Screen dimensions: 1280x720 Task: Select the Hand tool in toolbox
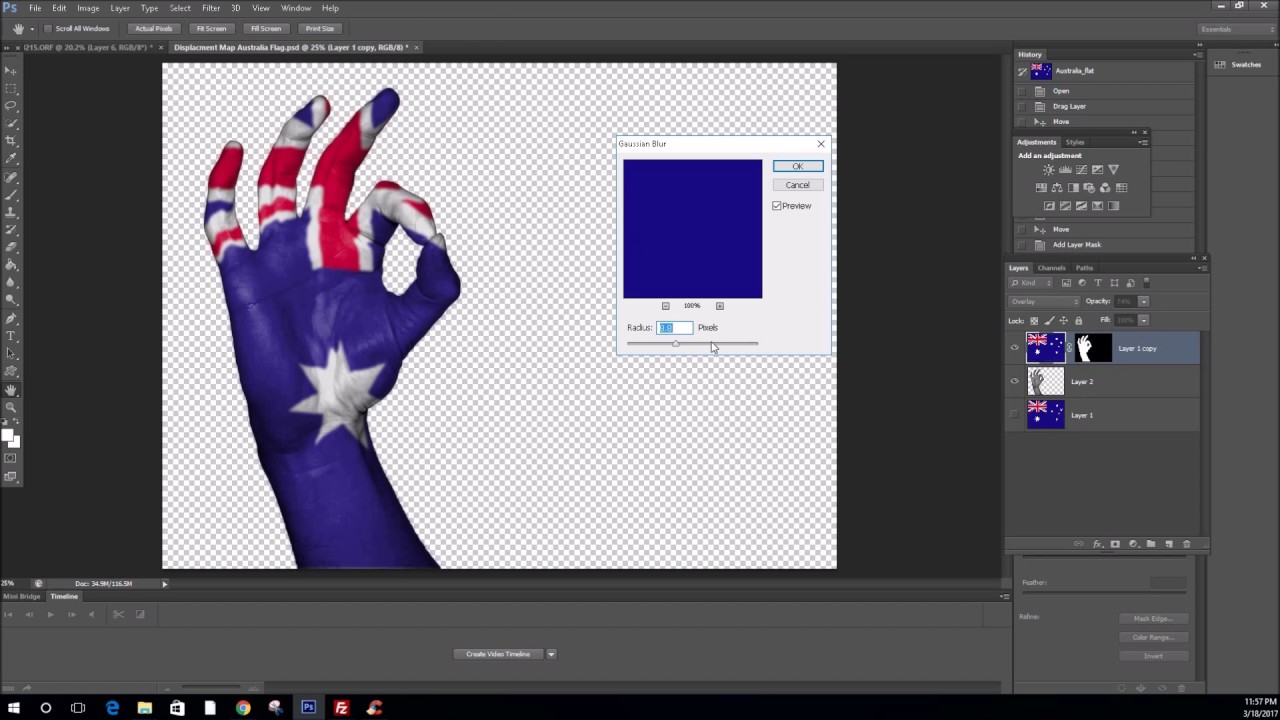(11, 390)
